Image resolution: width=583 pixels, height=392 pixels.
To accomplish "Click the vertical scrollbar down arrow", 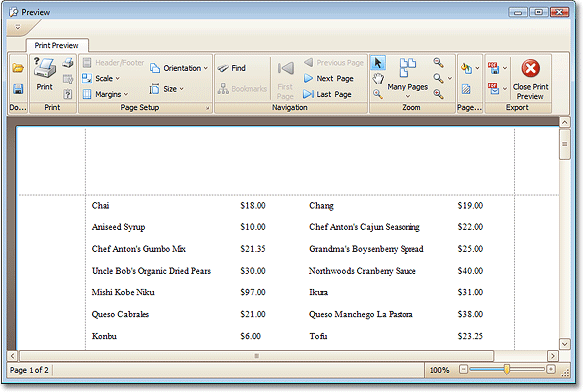I will point(564,344).
